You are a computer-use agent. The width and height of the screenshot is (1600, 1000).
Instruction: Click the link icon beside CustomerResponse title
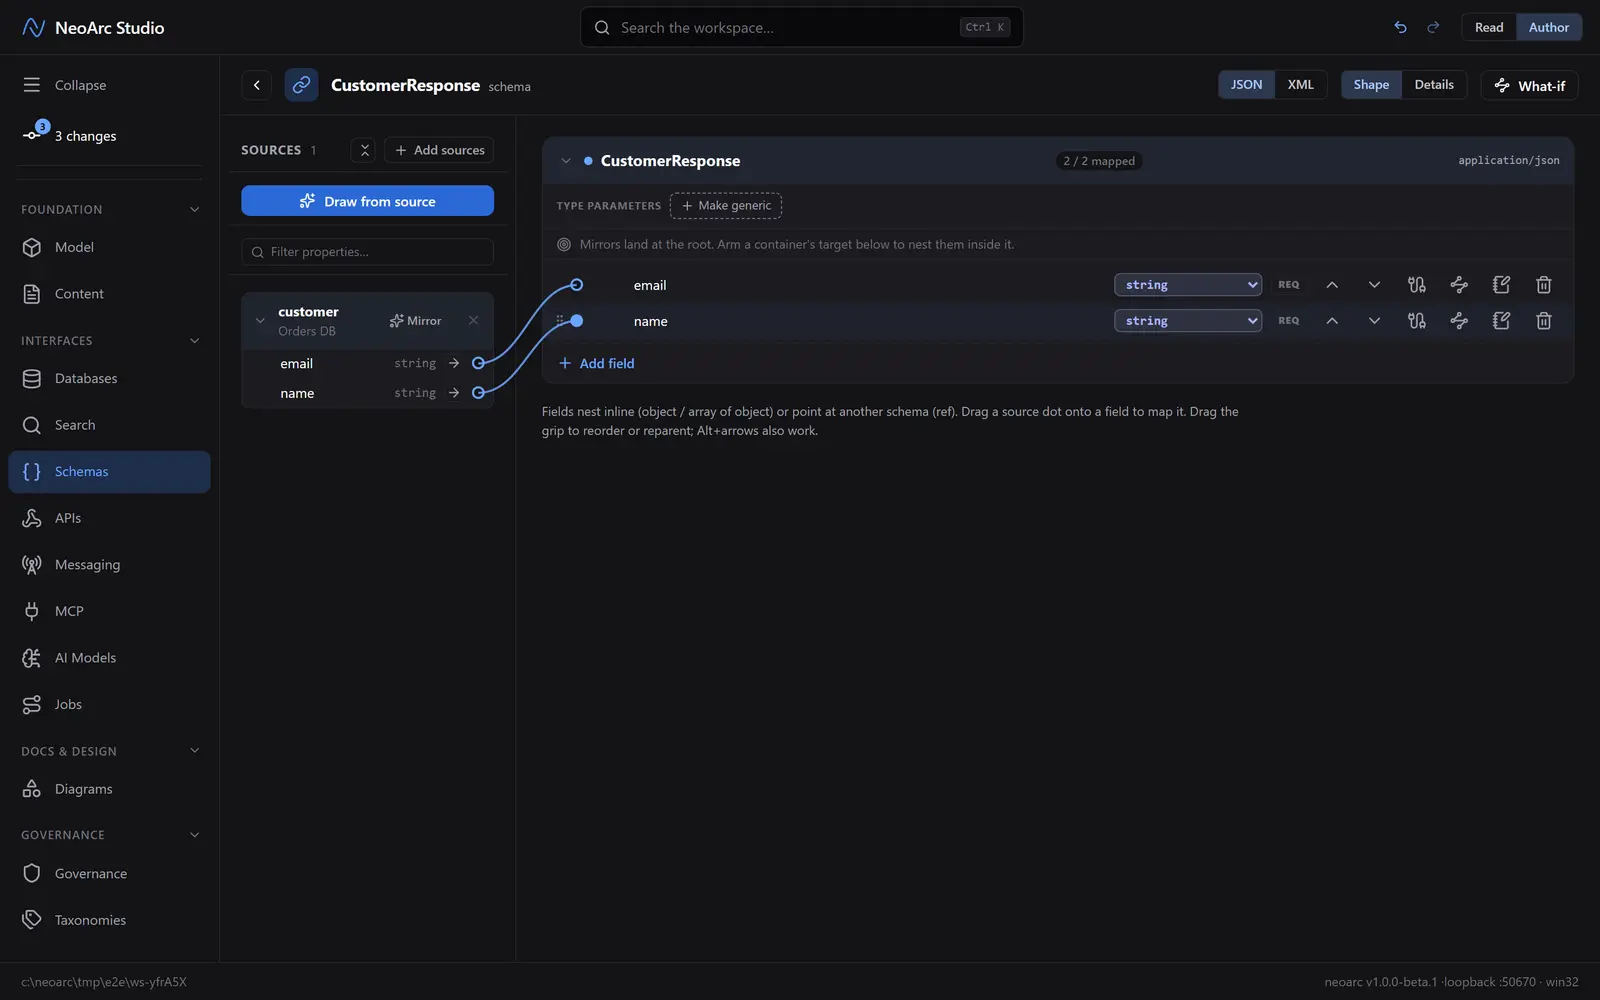coord(301,85)
